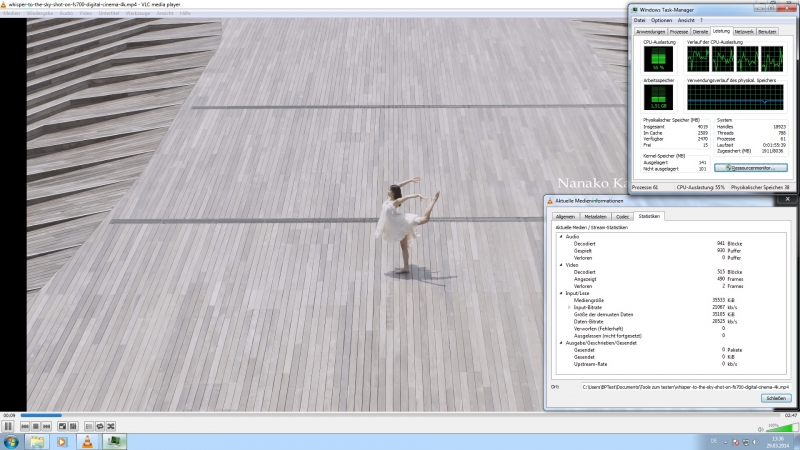
Task: Select Task Manager taskbar icon
Action: (114, 442)
